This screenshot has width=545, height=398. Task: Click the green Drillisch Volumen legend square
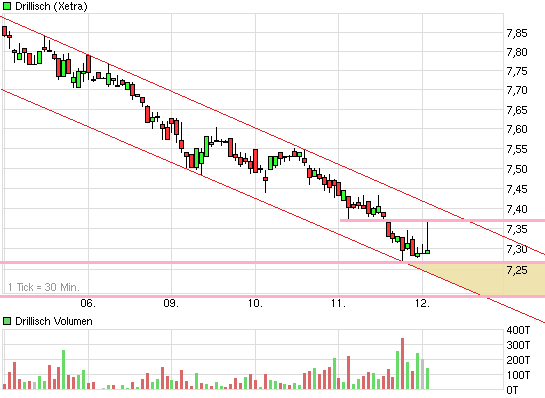(x=7, y=321)
